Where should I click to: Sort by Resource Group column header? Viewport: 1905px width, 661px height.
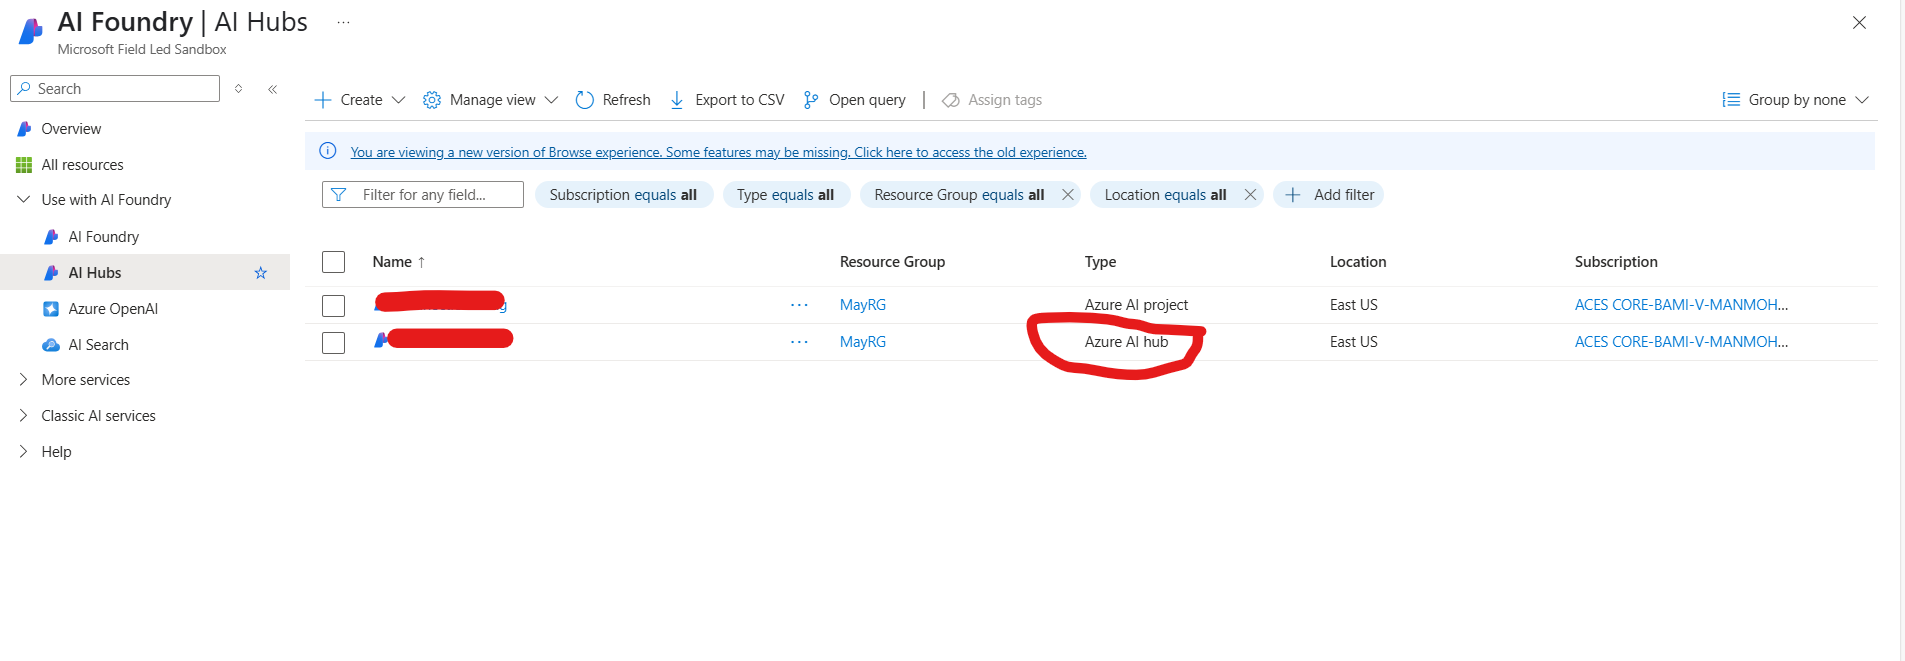[x=892, y=262]
